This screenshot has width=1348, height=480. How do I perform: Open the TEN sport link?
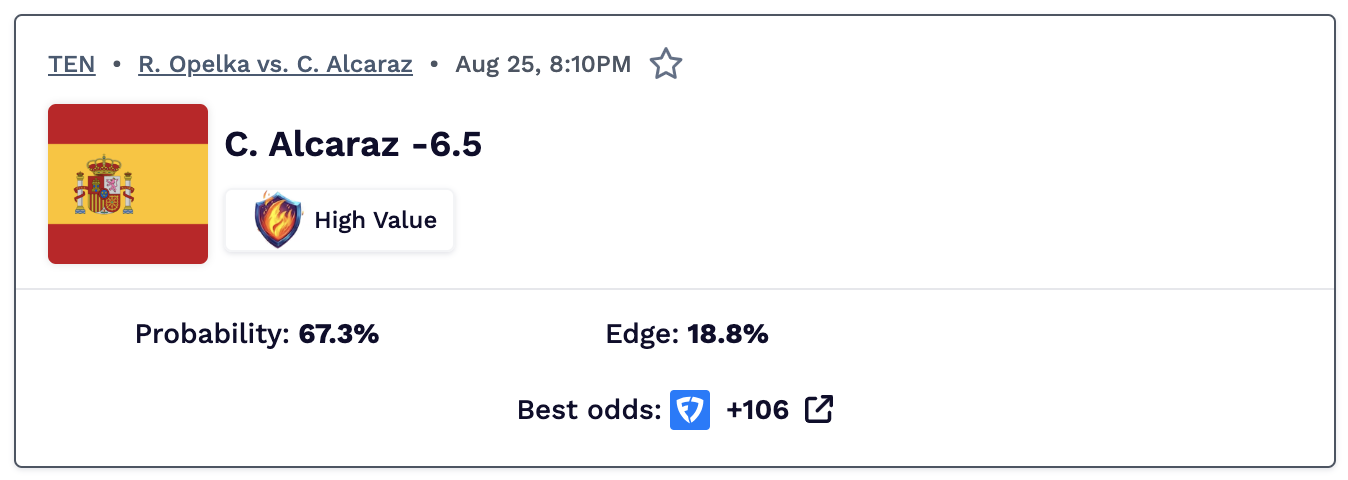72,65
